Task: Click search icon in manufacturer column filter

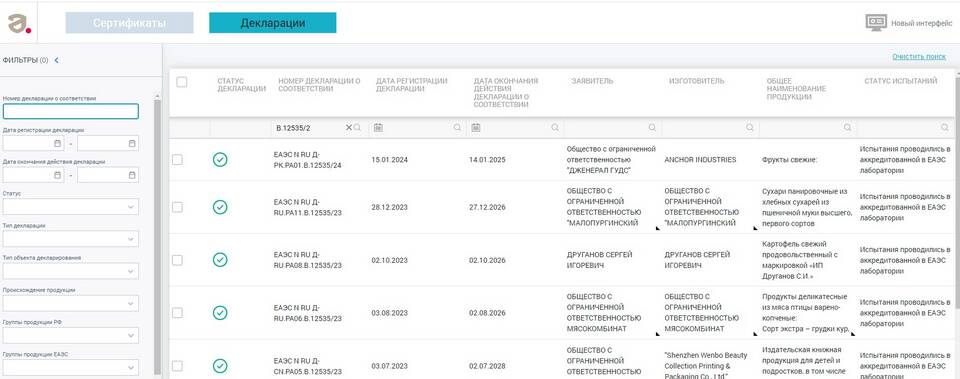Action: pos(749,127)
